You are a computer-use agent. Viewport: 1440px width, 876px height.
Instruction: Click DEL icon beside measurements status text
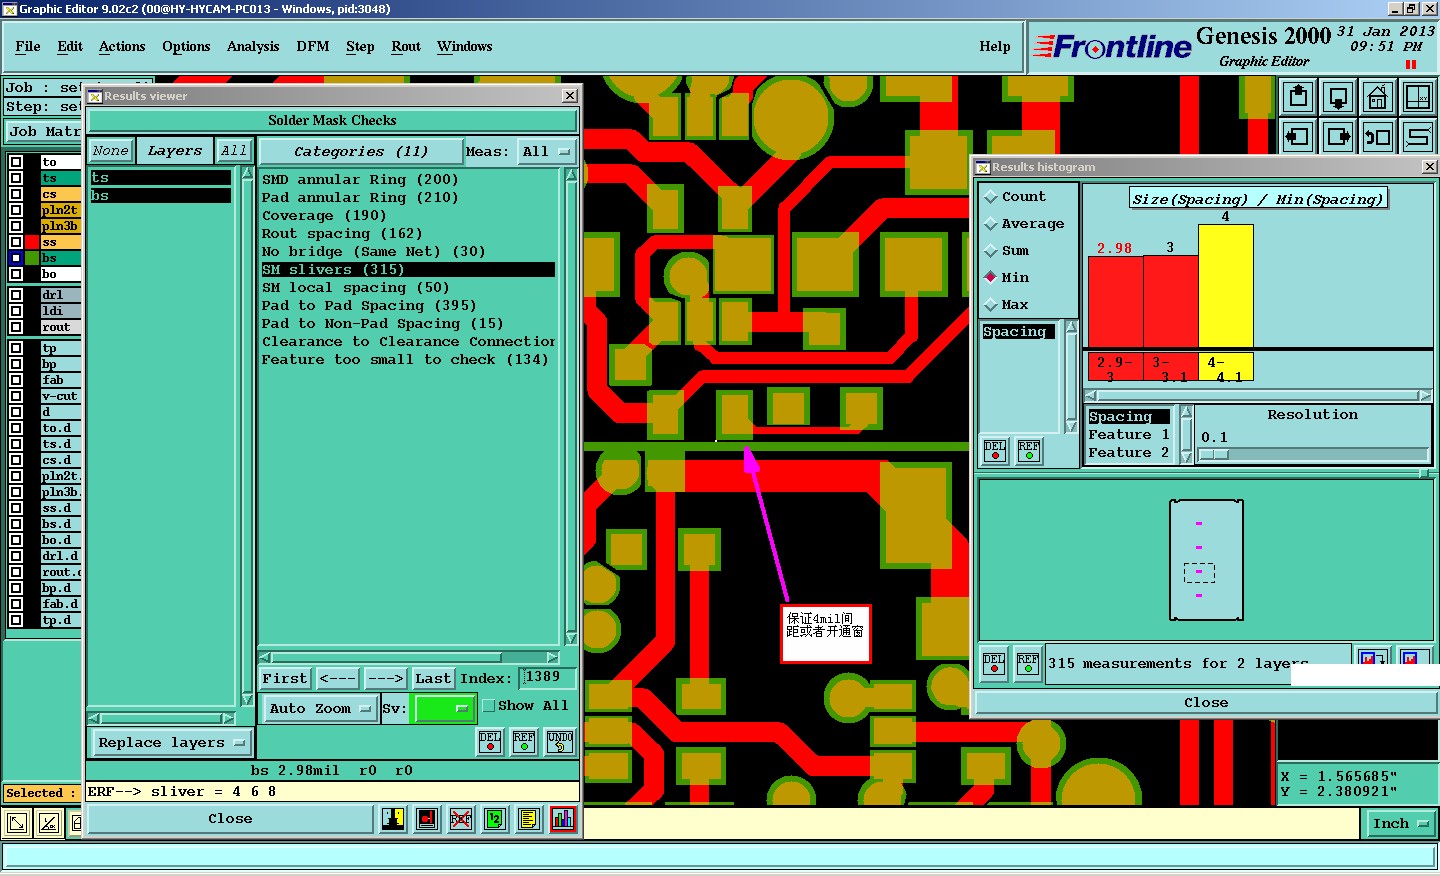[994, 664]
